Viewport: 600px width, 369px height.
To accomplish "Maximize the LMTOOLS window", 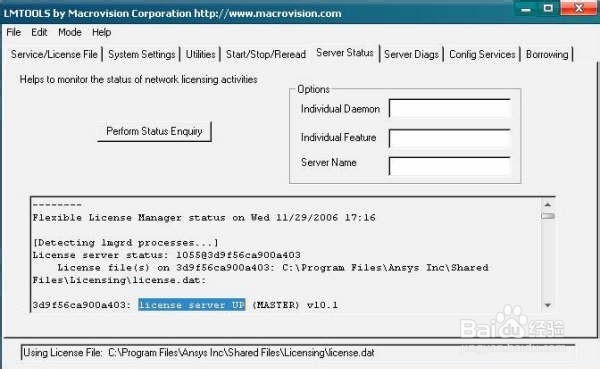I will click(x=548, y=8).
